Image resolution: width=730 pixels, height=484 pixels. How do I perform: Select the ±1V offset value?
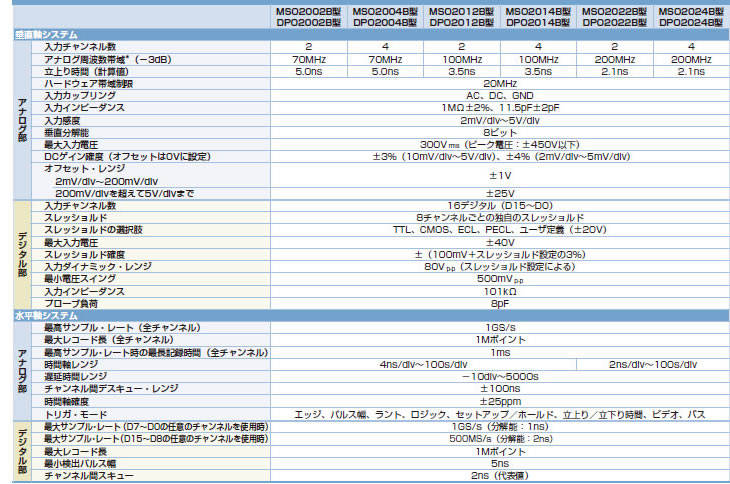pos(500,175)
